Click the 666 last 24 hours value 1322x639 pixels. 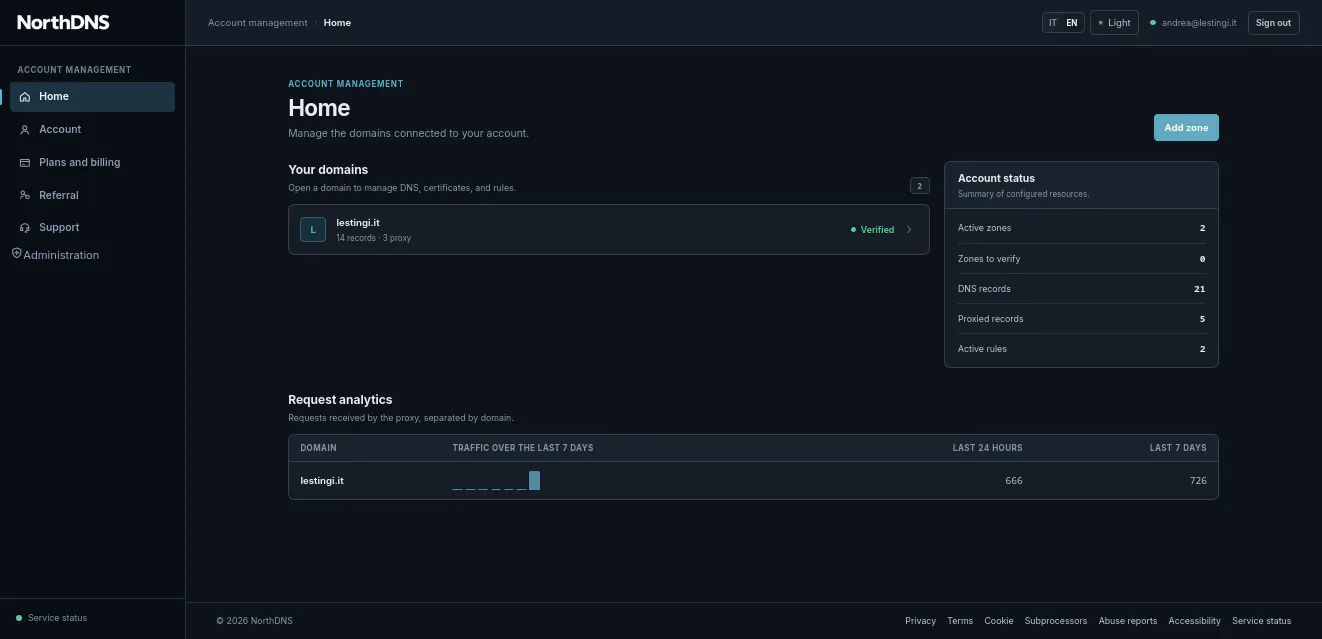(x=1014, y=481)
